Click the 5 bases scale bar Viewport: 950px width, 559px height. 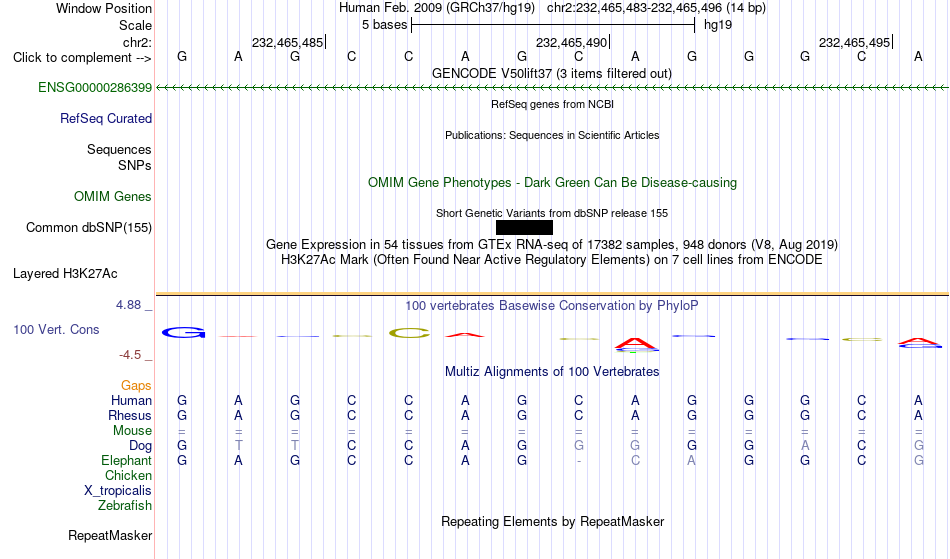(x=553, y=25)
